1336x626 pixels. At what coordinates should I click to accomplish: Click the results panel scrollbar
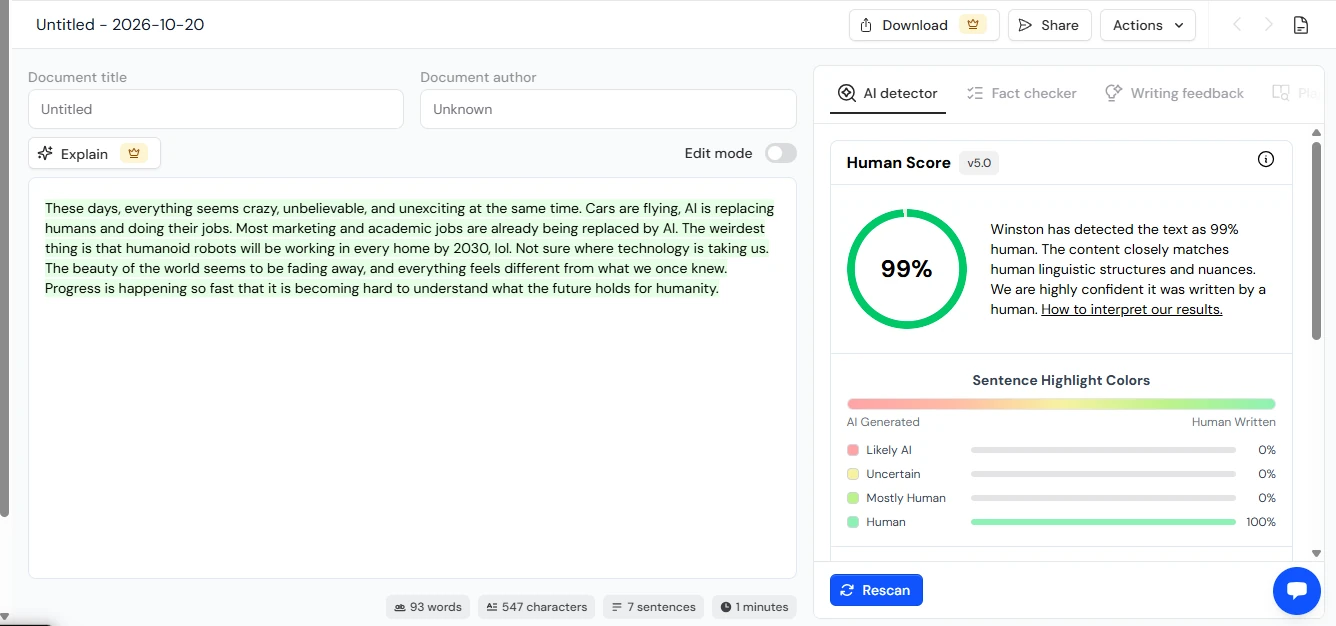pyautogui.click(x=1316, y=240)
